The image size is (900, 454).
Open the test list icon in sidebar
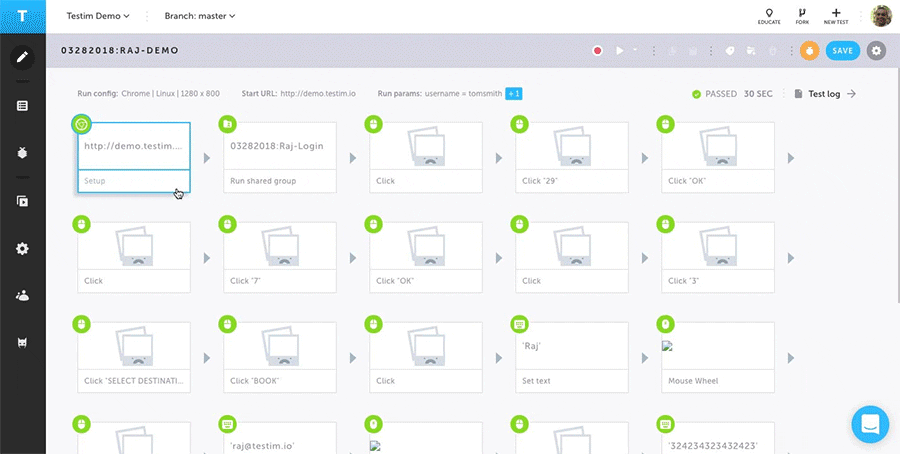[22, 106]
